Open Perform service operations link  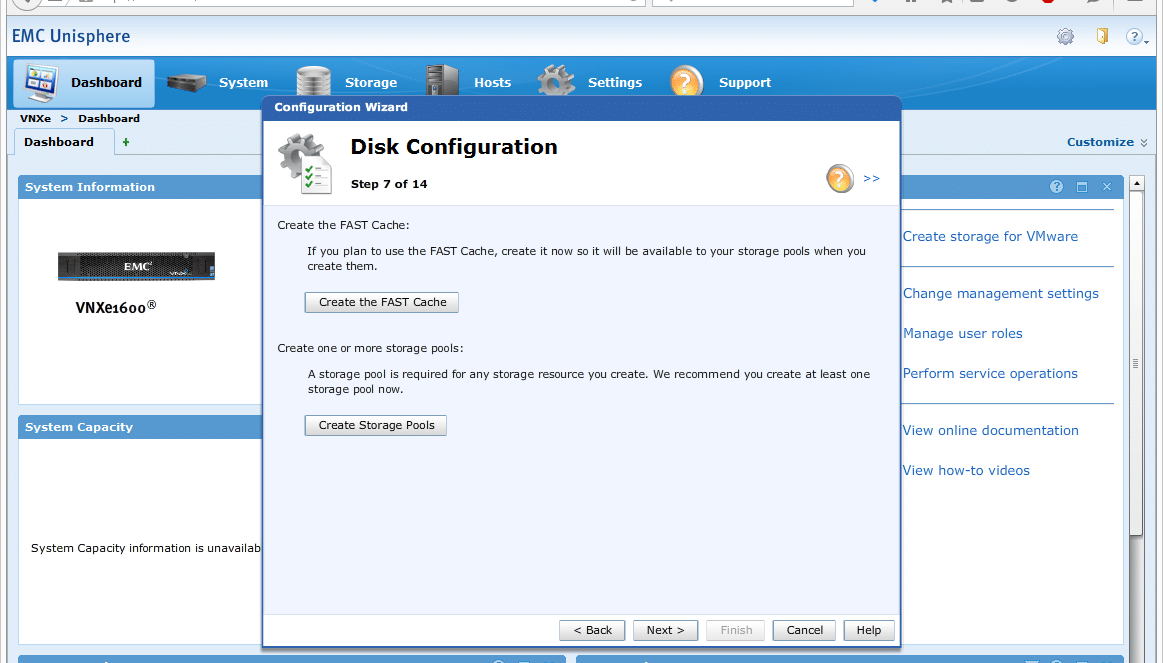[x=990, y=374]
